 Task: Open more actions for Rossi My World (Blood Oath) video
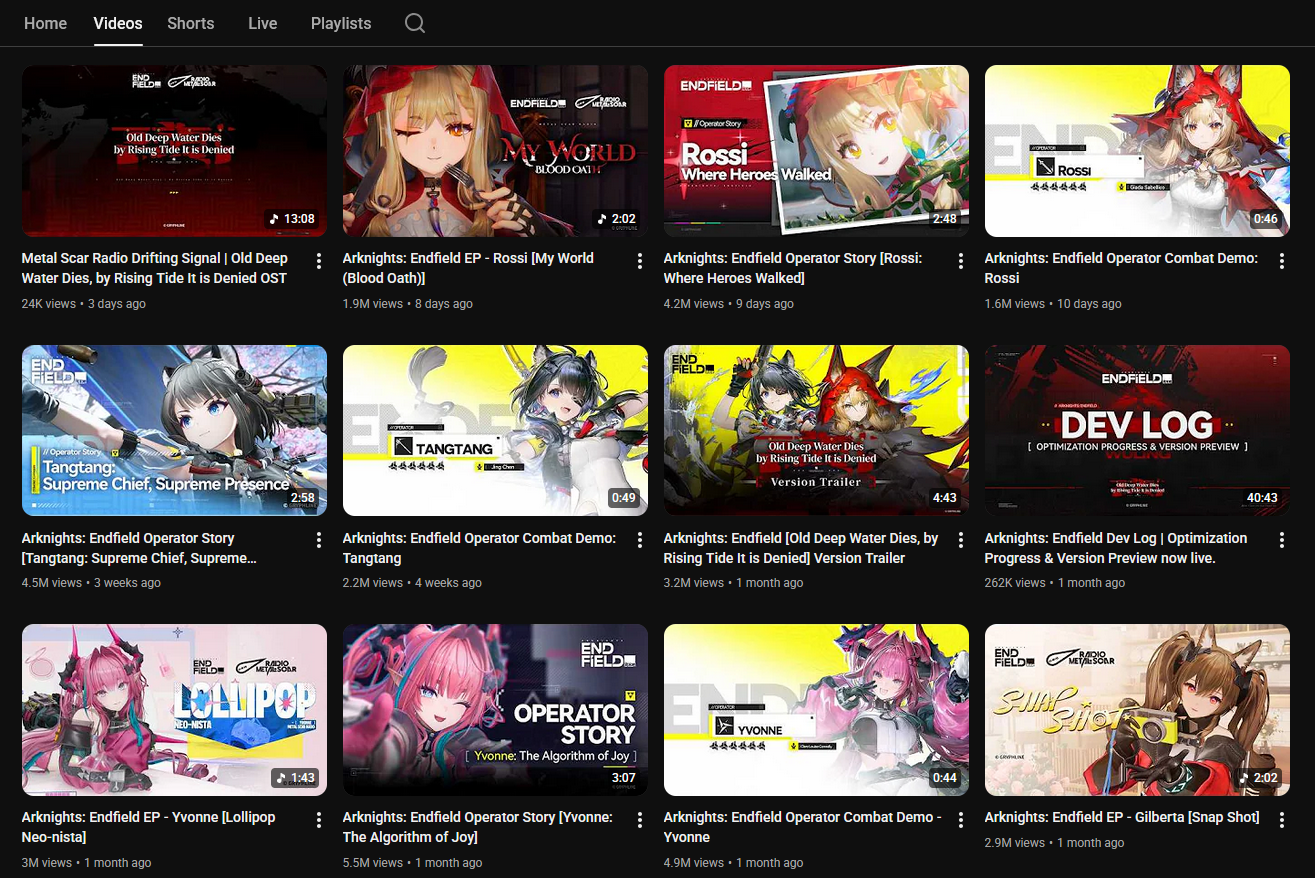[640, 261]
